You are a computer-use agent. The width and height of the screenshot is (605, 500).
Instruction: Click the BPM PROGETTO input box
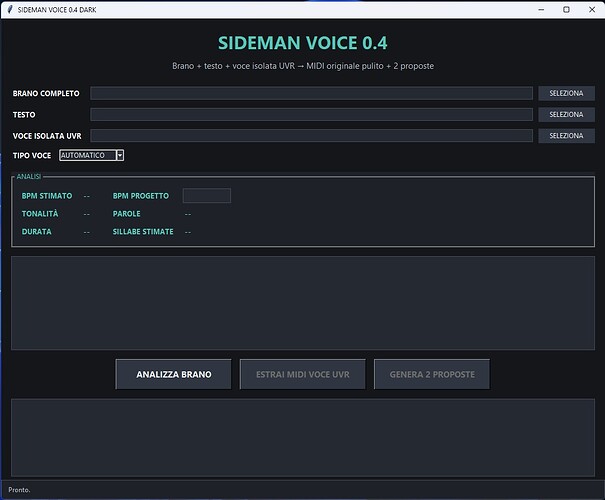207,196
